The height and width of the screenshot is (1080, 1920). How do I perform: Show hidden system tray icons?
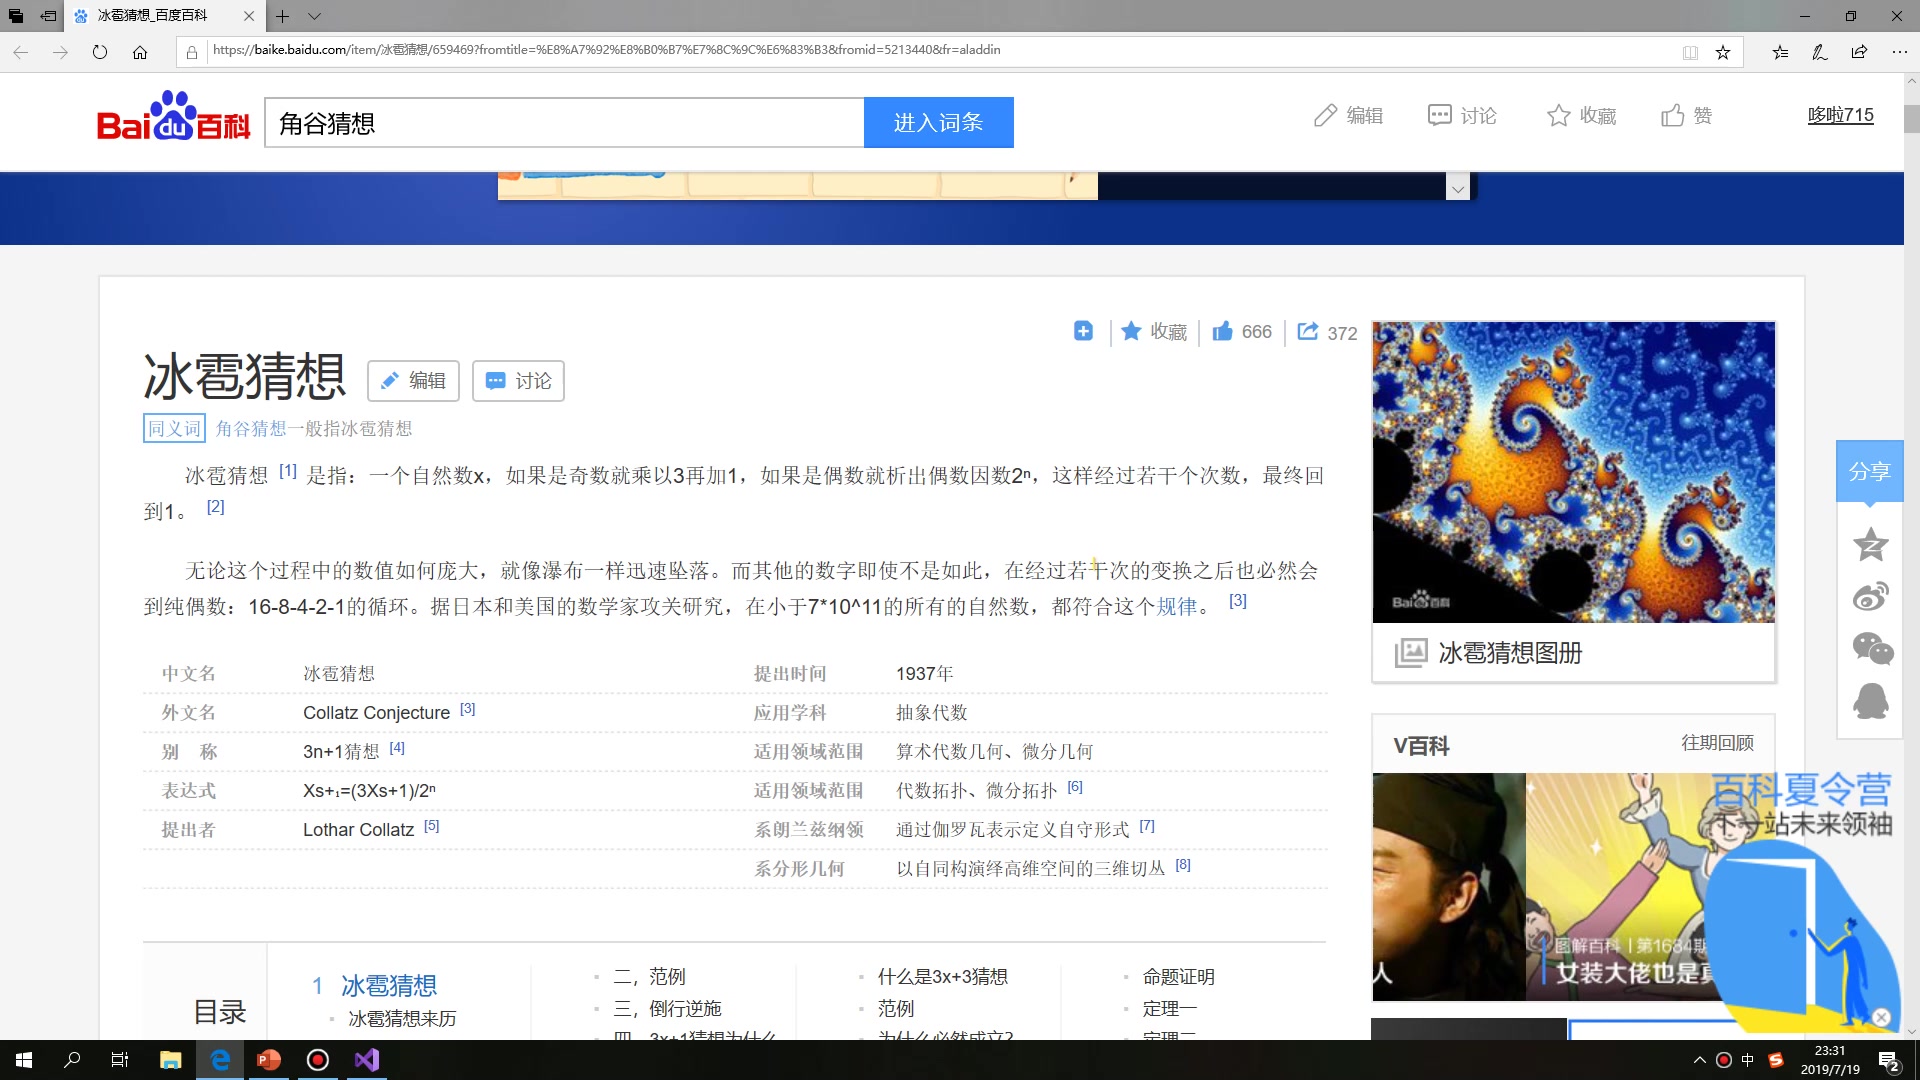(1699, 1060)
